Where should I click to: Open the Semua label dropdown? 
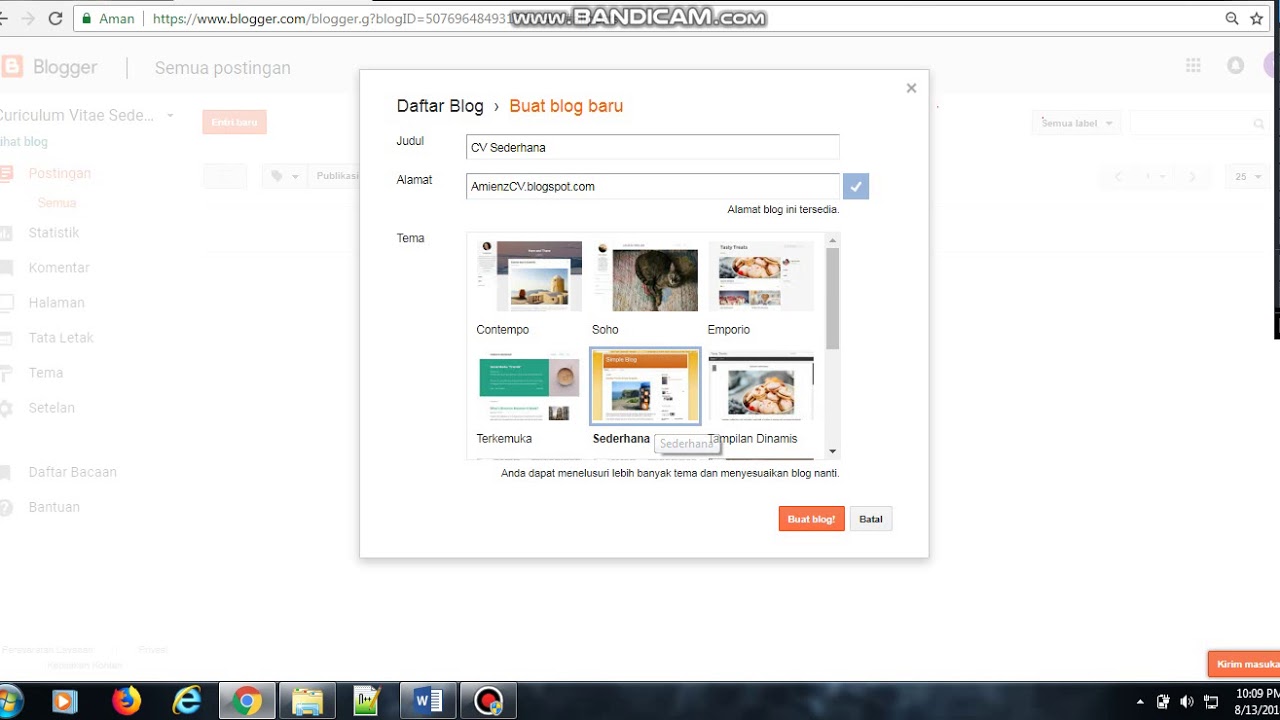tap(1076, 123)
